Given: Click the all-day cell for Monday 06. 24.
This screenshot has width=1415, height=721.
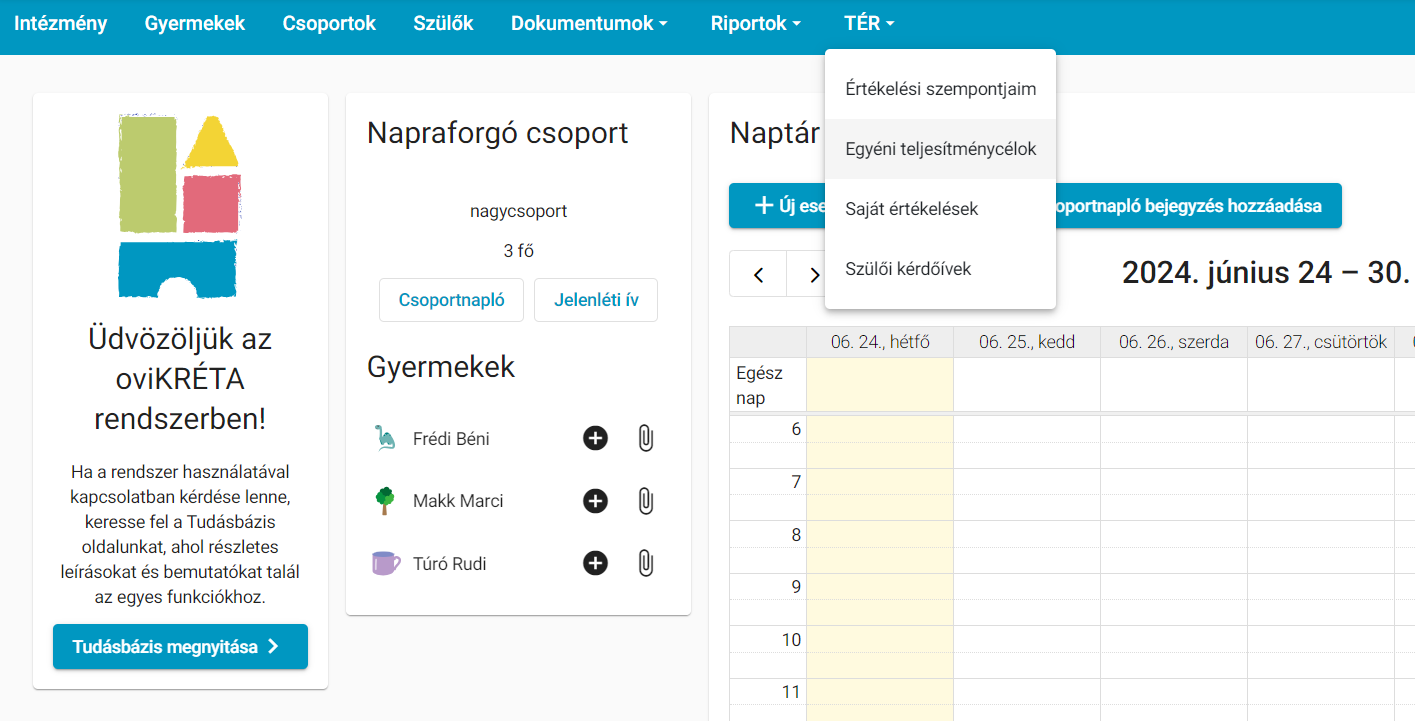Looking at the screenshot, I should click(880, 385).
